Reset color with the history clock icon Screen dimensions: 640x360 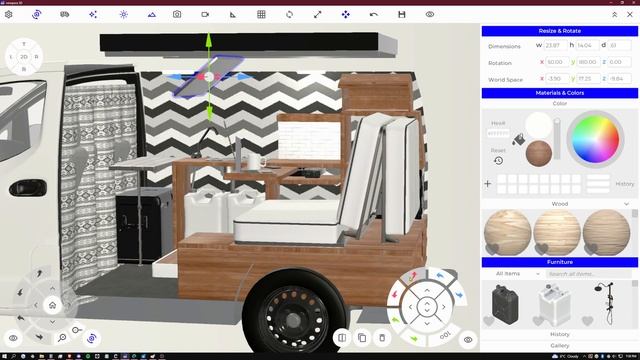click(x=498, y=161)
